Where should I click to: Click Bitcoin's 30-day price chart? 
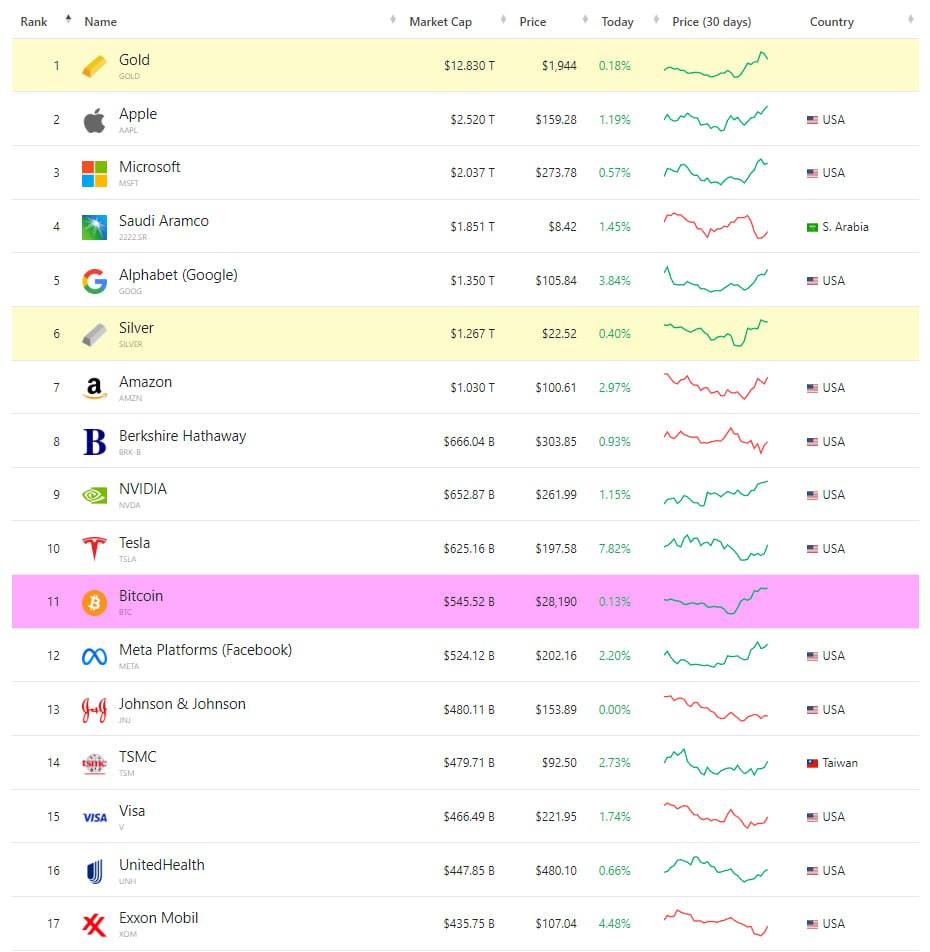716,600
